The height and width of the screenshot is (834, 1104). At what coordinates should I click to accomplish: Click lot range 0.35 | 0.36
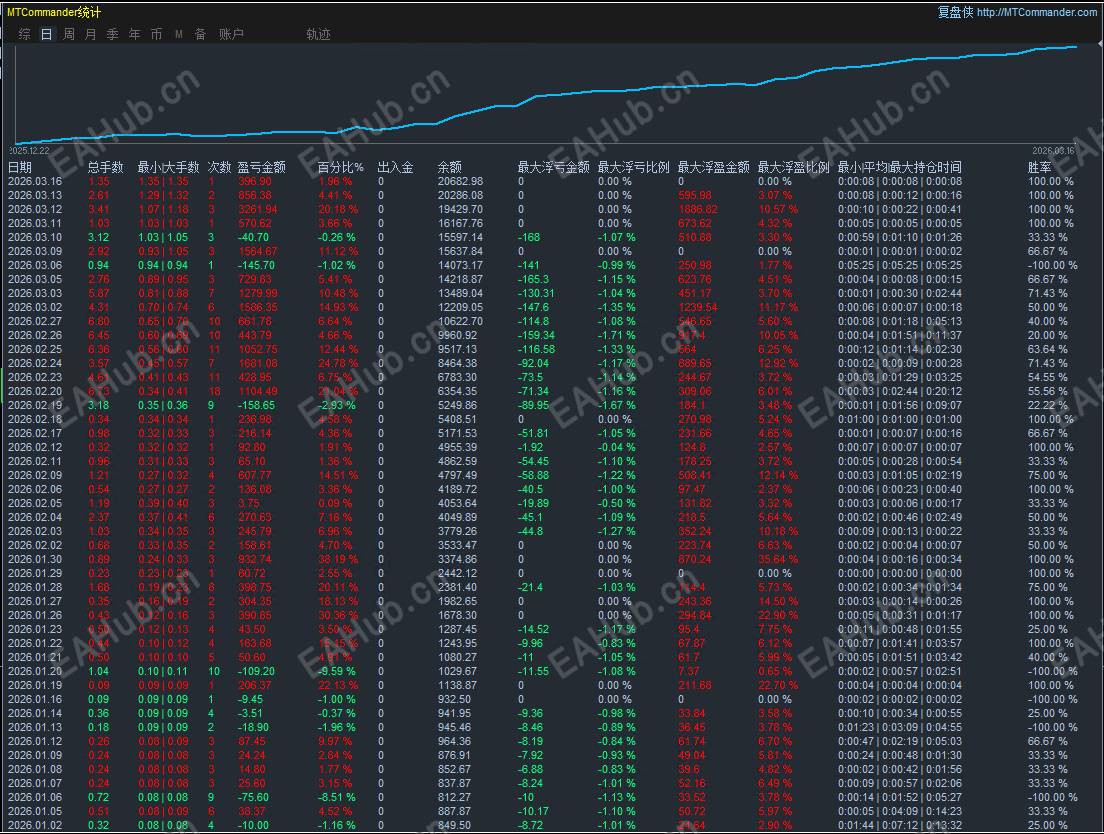click(x=163, y=405)
